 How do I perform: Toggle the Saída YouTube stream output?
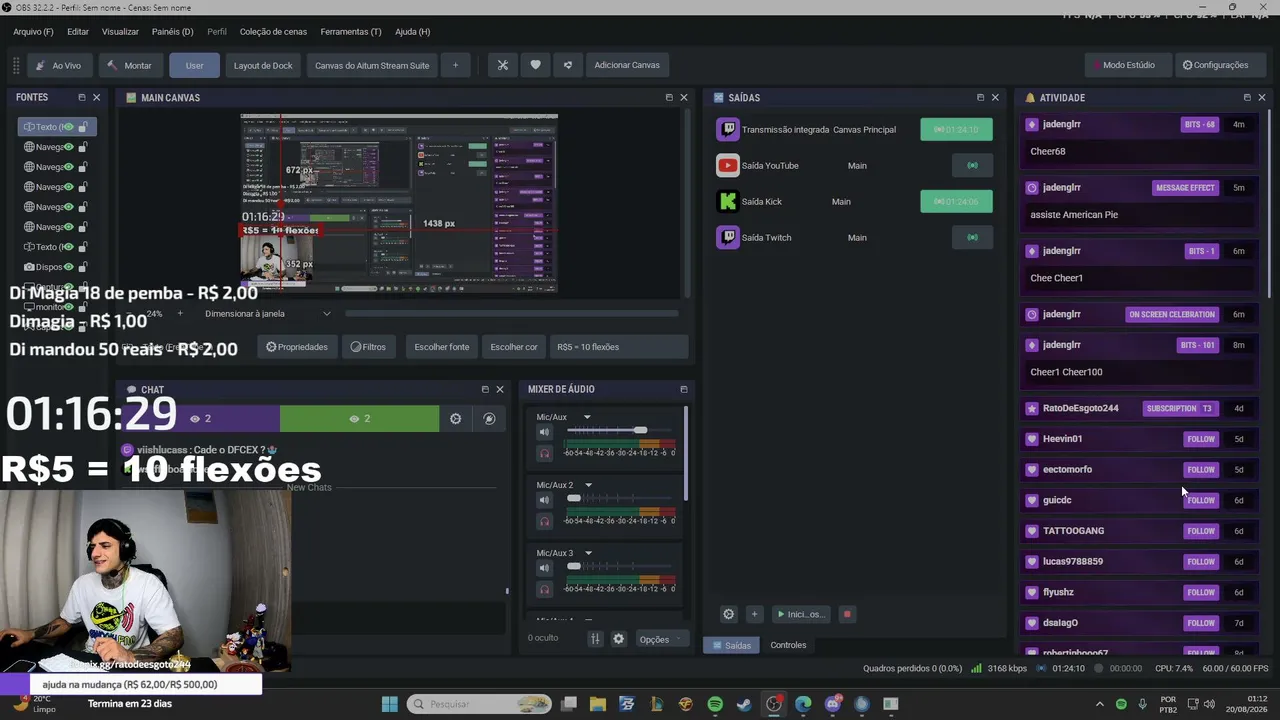click(972, 166)
